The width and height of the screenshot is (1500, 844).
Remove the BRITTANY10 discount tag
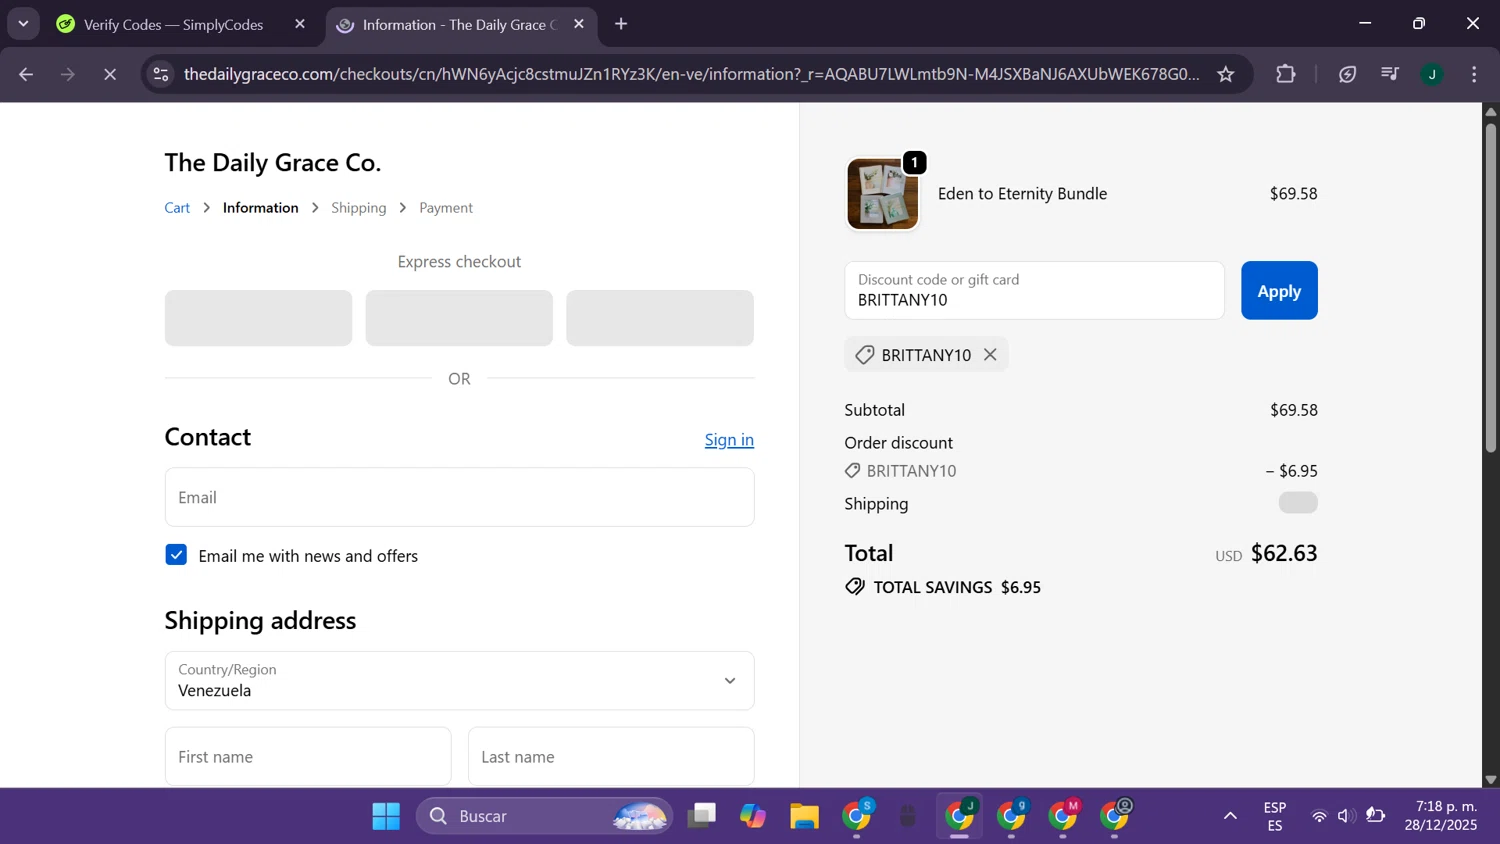coord(990,355)
